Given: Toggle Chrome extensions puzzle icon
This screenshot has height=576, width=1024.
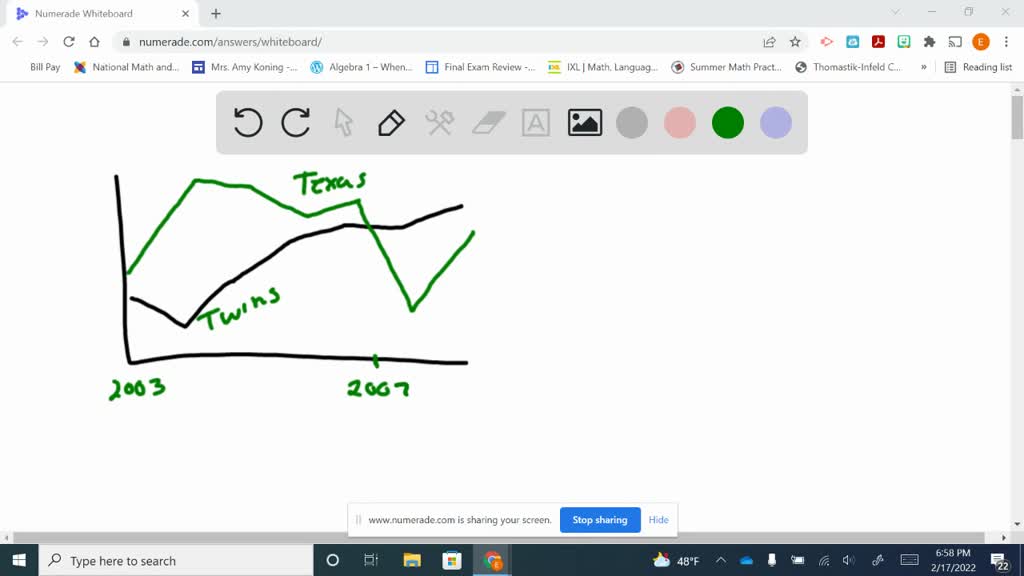Looking at the screenshot, I should tap(929, 41).
